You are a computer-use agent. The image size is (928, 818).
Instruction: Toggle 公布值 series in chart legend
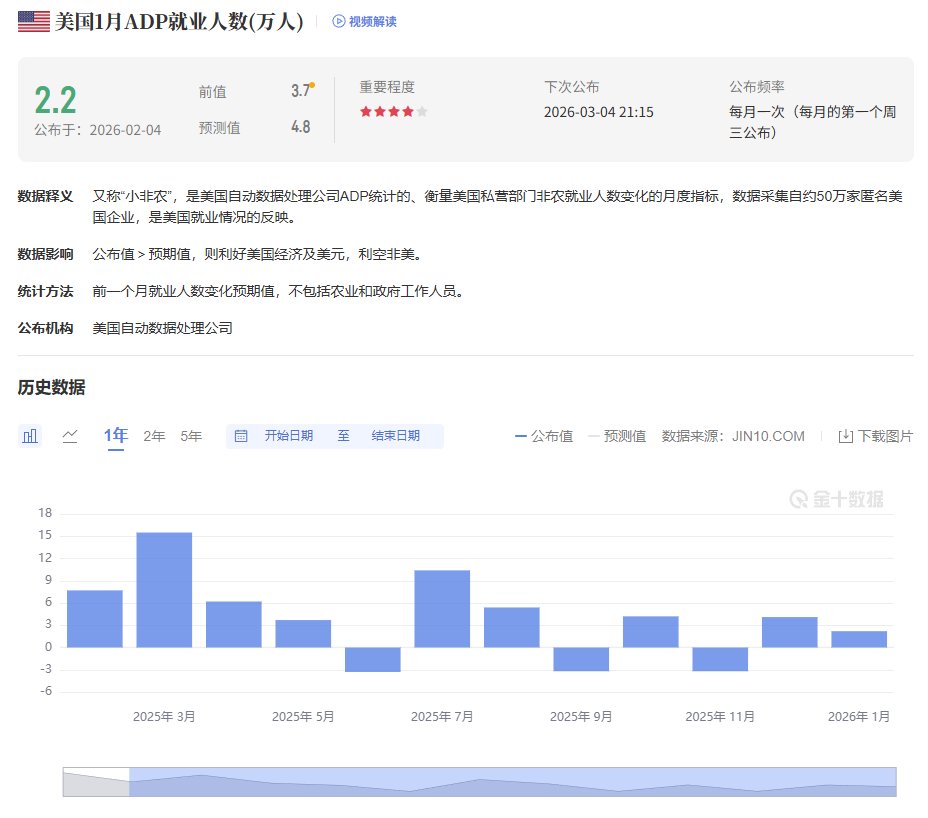544,436
